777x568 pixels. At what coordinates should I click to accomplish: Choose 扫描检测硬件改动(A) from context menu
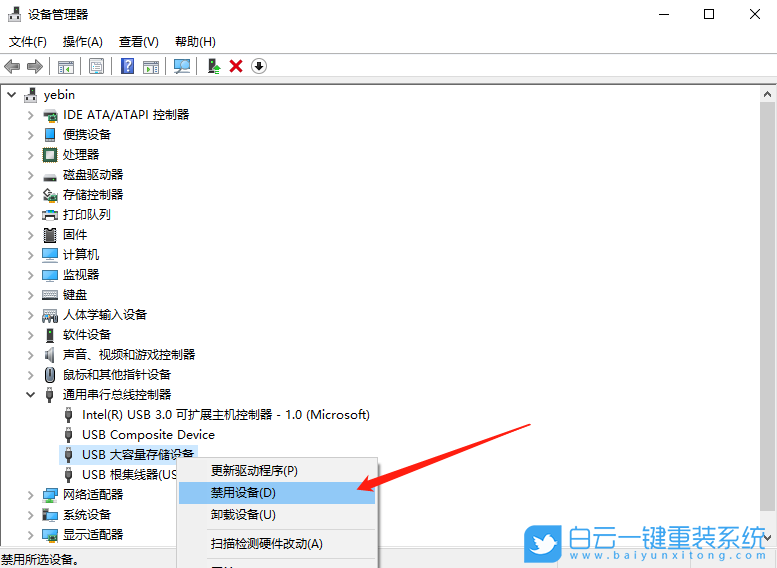277,544
